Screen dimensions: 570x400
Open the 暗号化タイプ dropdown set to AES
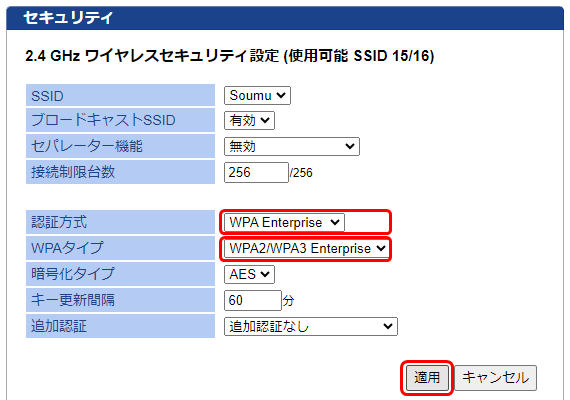tap(249, 274)
